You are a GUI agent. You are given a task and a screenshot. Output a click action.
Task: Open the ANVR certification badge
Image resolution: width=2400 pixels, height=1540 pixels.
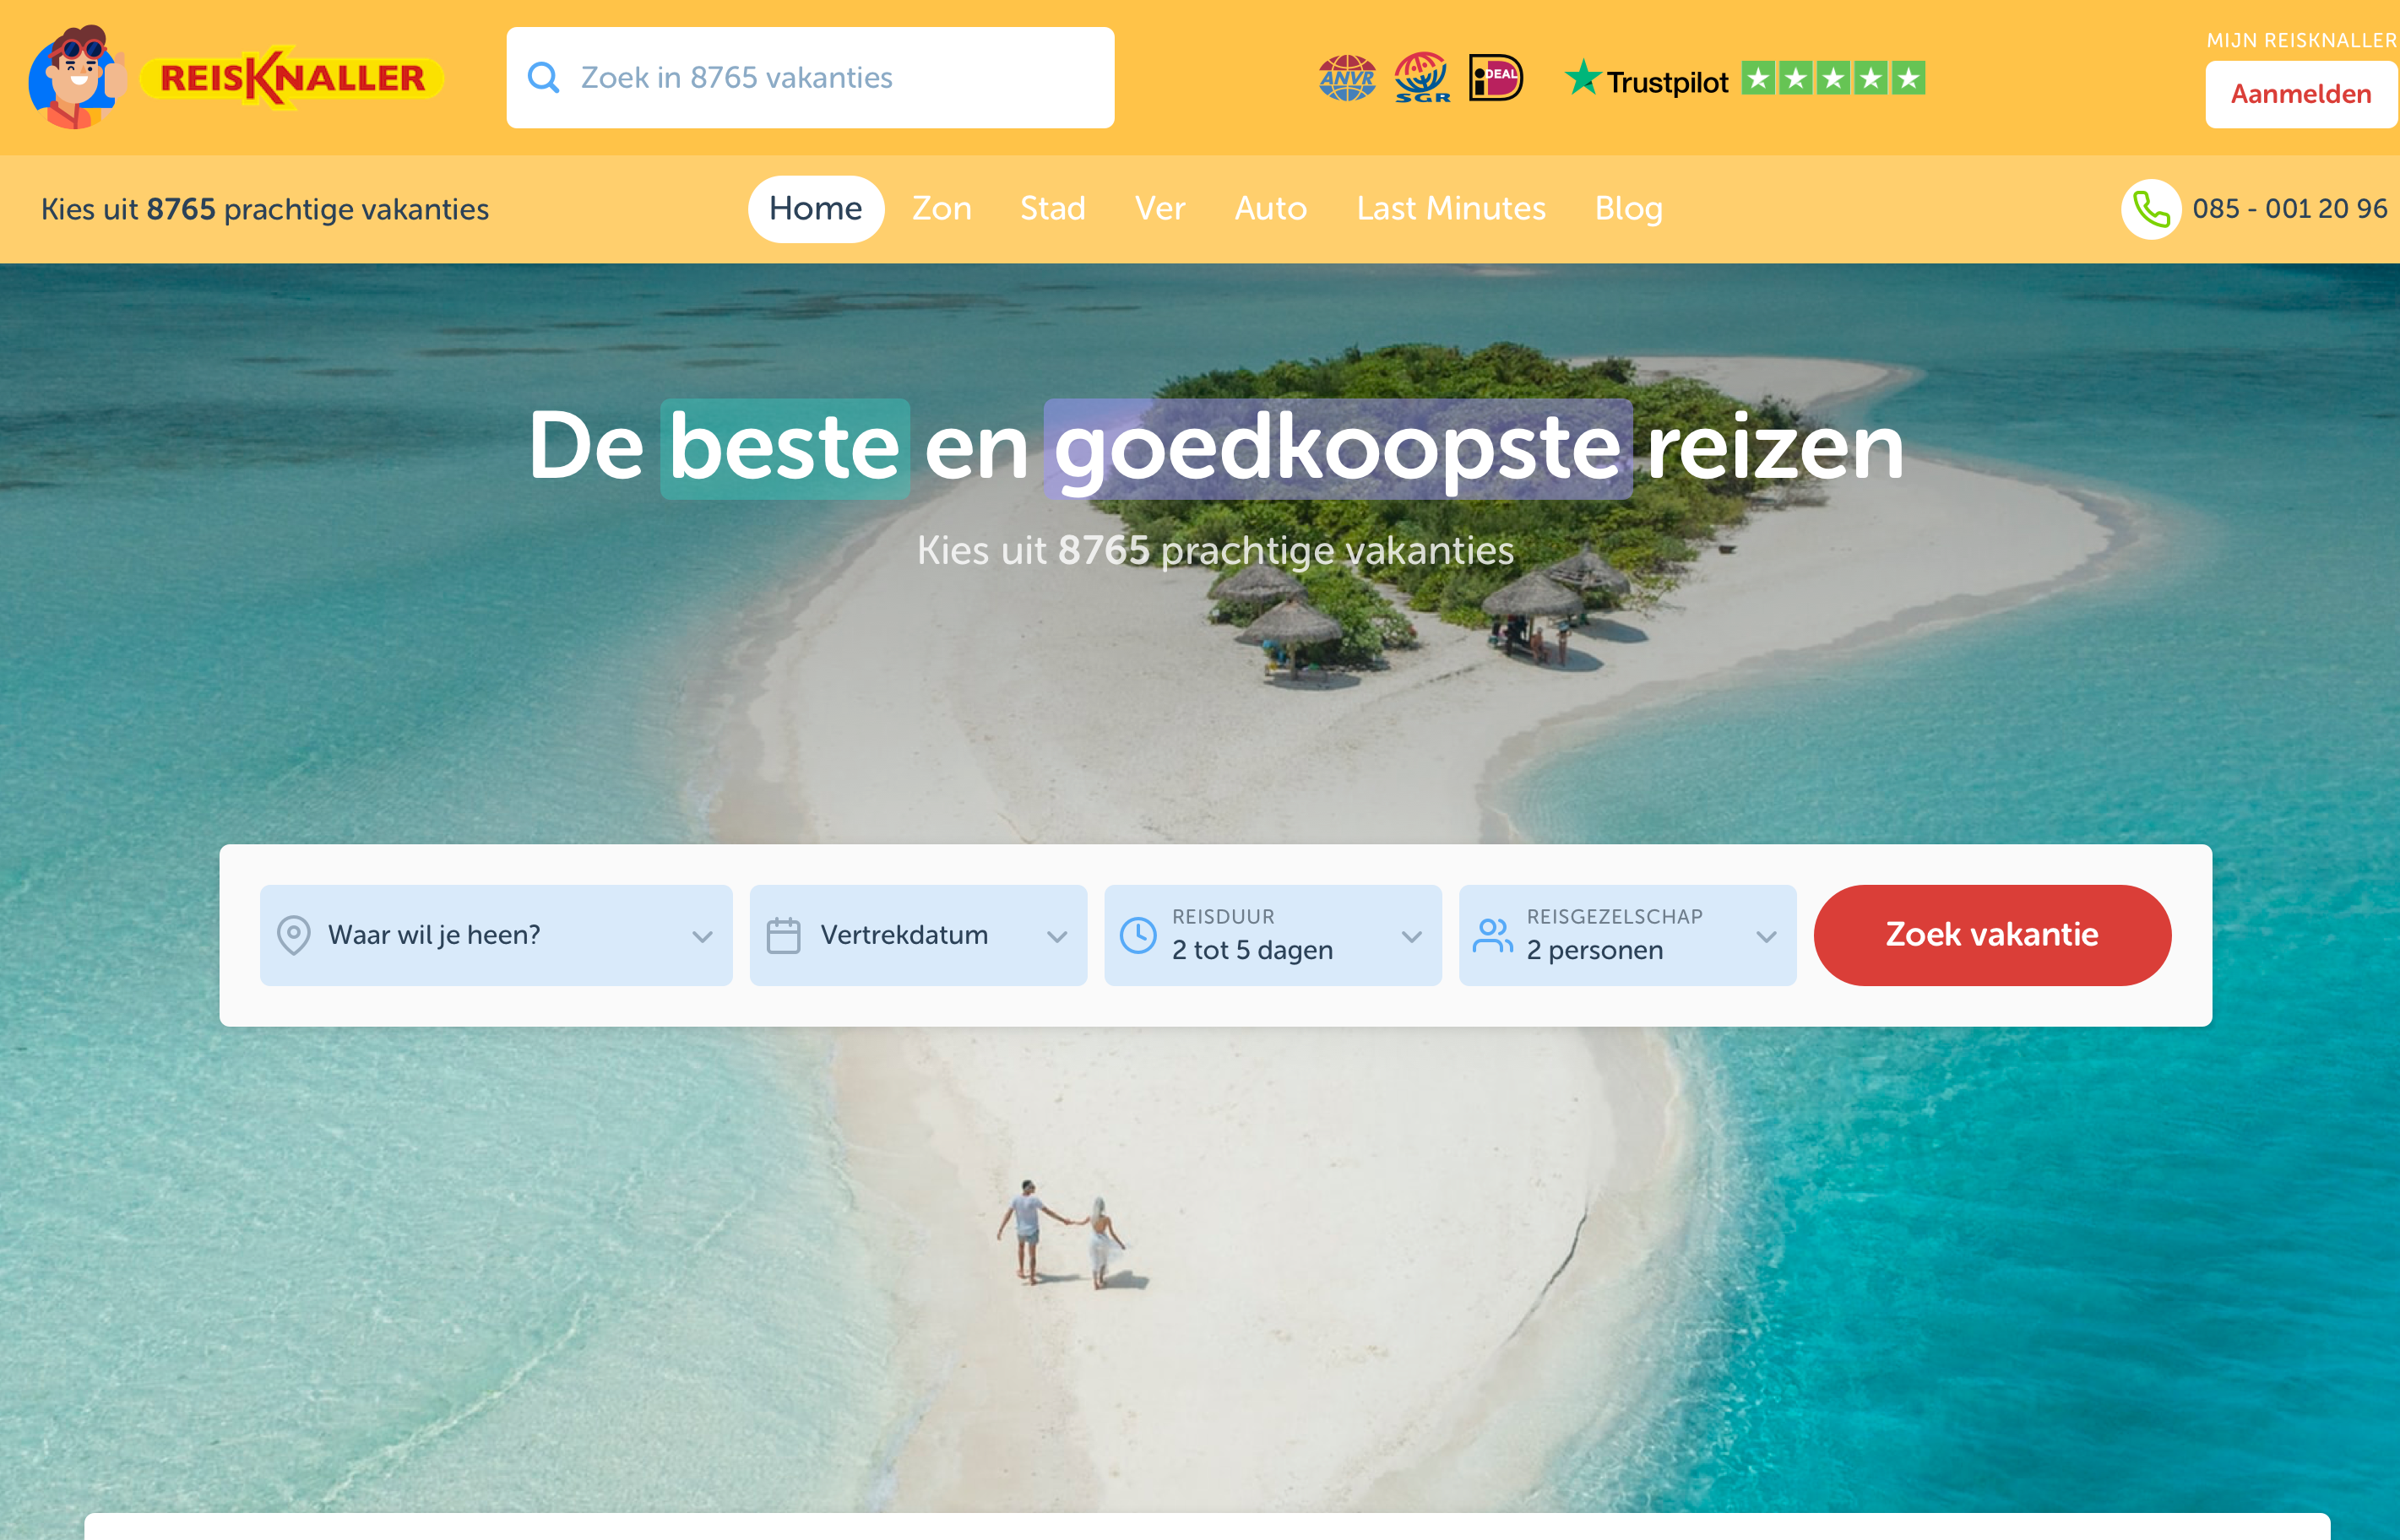click(1347, 78)
